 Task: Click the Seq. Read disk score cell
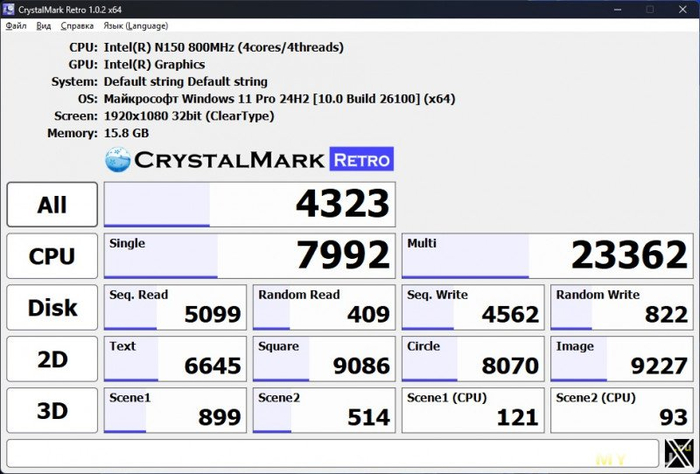tap(175, 308)
